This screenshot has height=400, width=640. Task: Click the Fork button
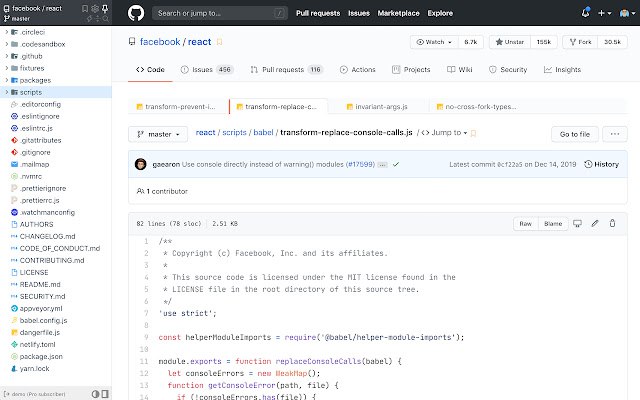coord(580,42)
